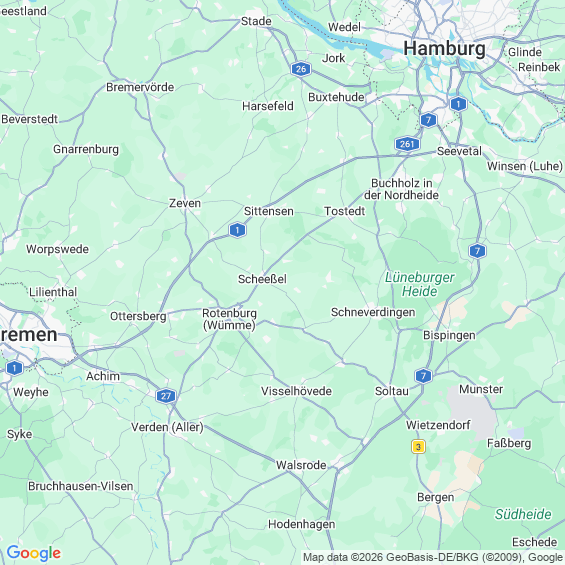The image size is (565, 565).
Task: Click the route 7 shield east of Lüneburger Heide
Action: pos(477,251)
